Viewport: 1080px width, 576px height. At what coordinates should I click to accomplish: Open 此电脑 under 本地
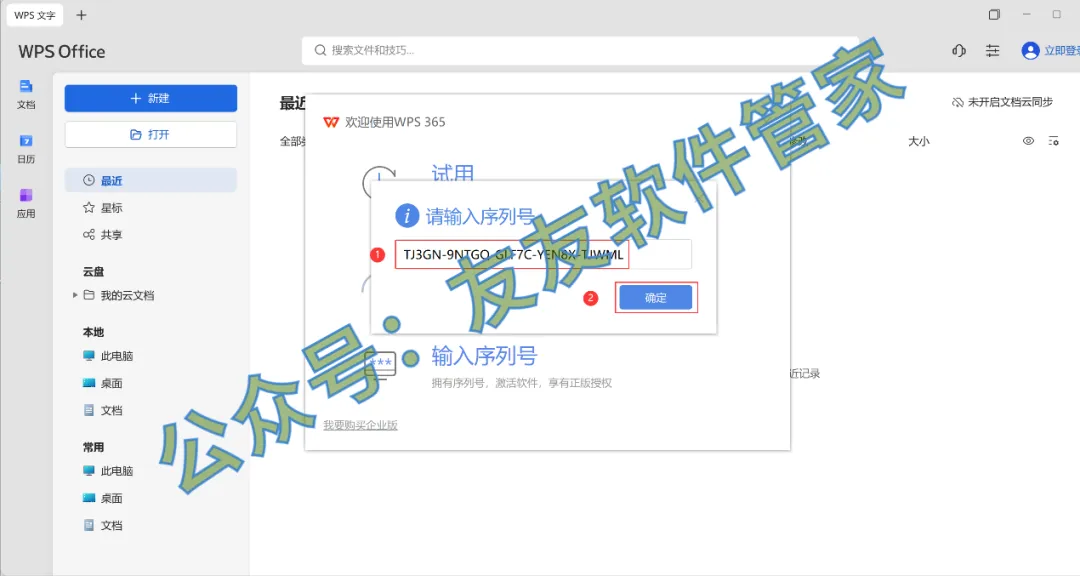116,356
